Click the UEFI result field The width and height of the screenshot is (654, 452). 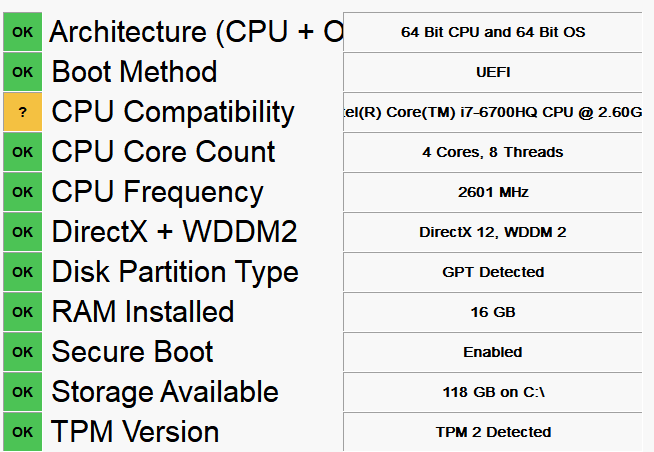click(493, 72)
